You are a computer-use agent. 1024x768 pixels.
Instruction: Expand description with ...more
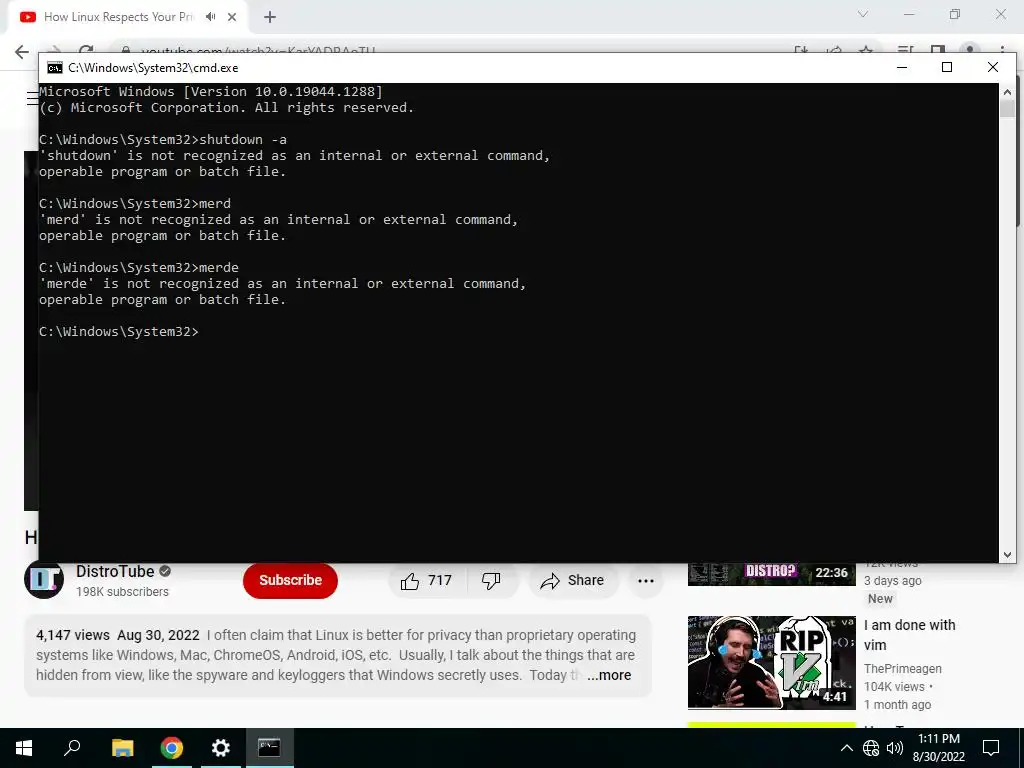click(609, 675)
